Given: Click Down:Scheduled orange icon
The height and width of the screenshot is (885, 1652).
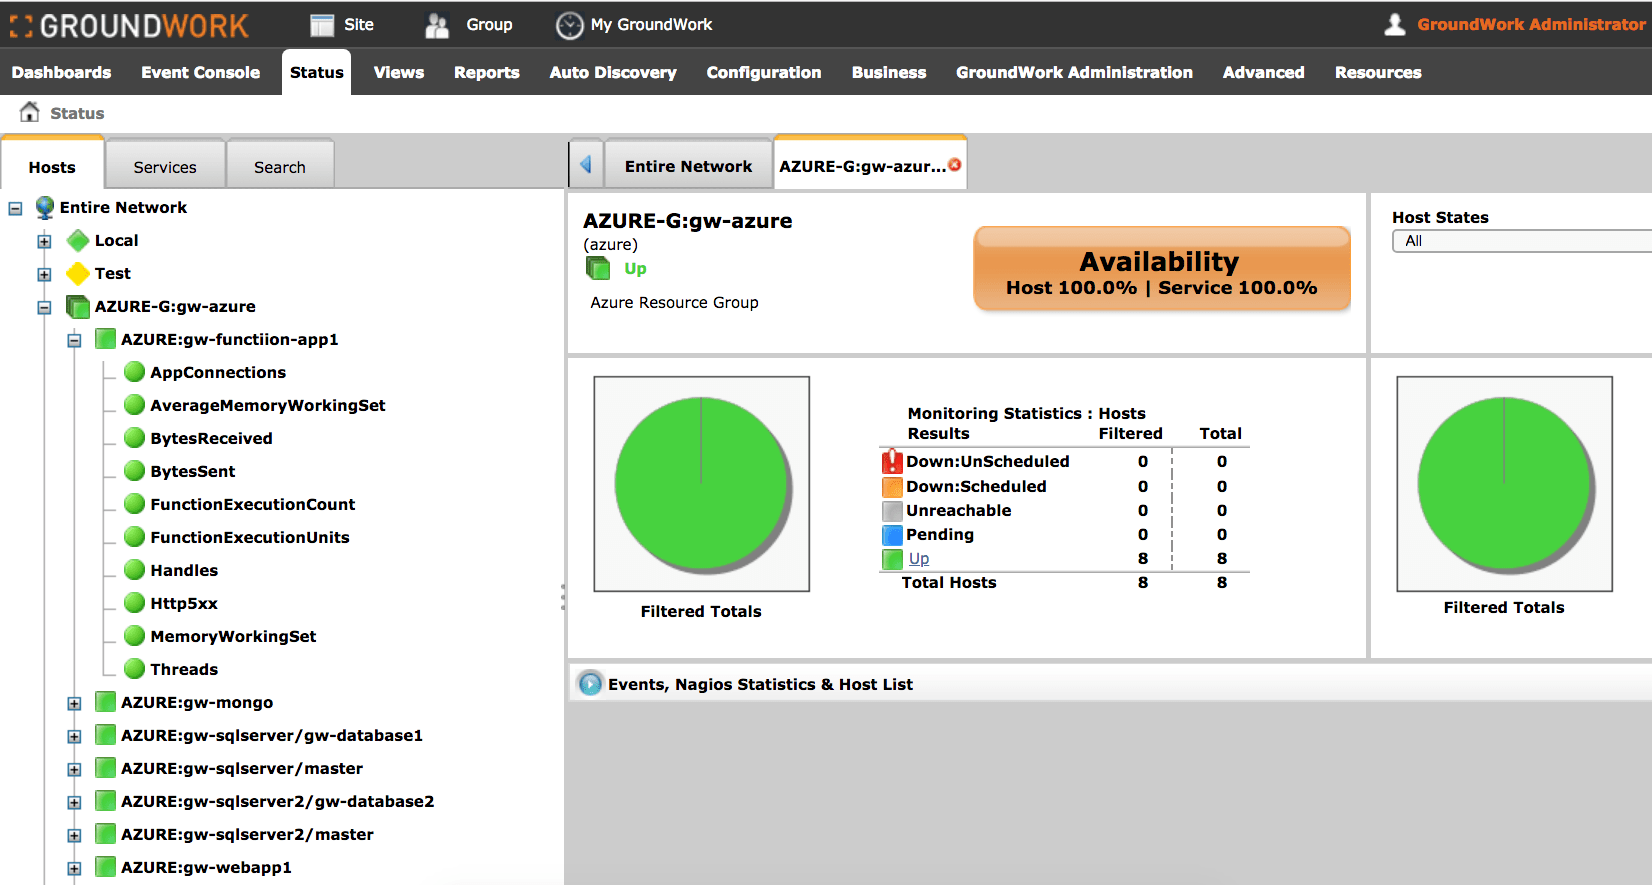Looking at the screenshot, I should coord(892,486).
